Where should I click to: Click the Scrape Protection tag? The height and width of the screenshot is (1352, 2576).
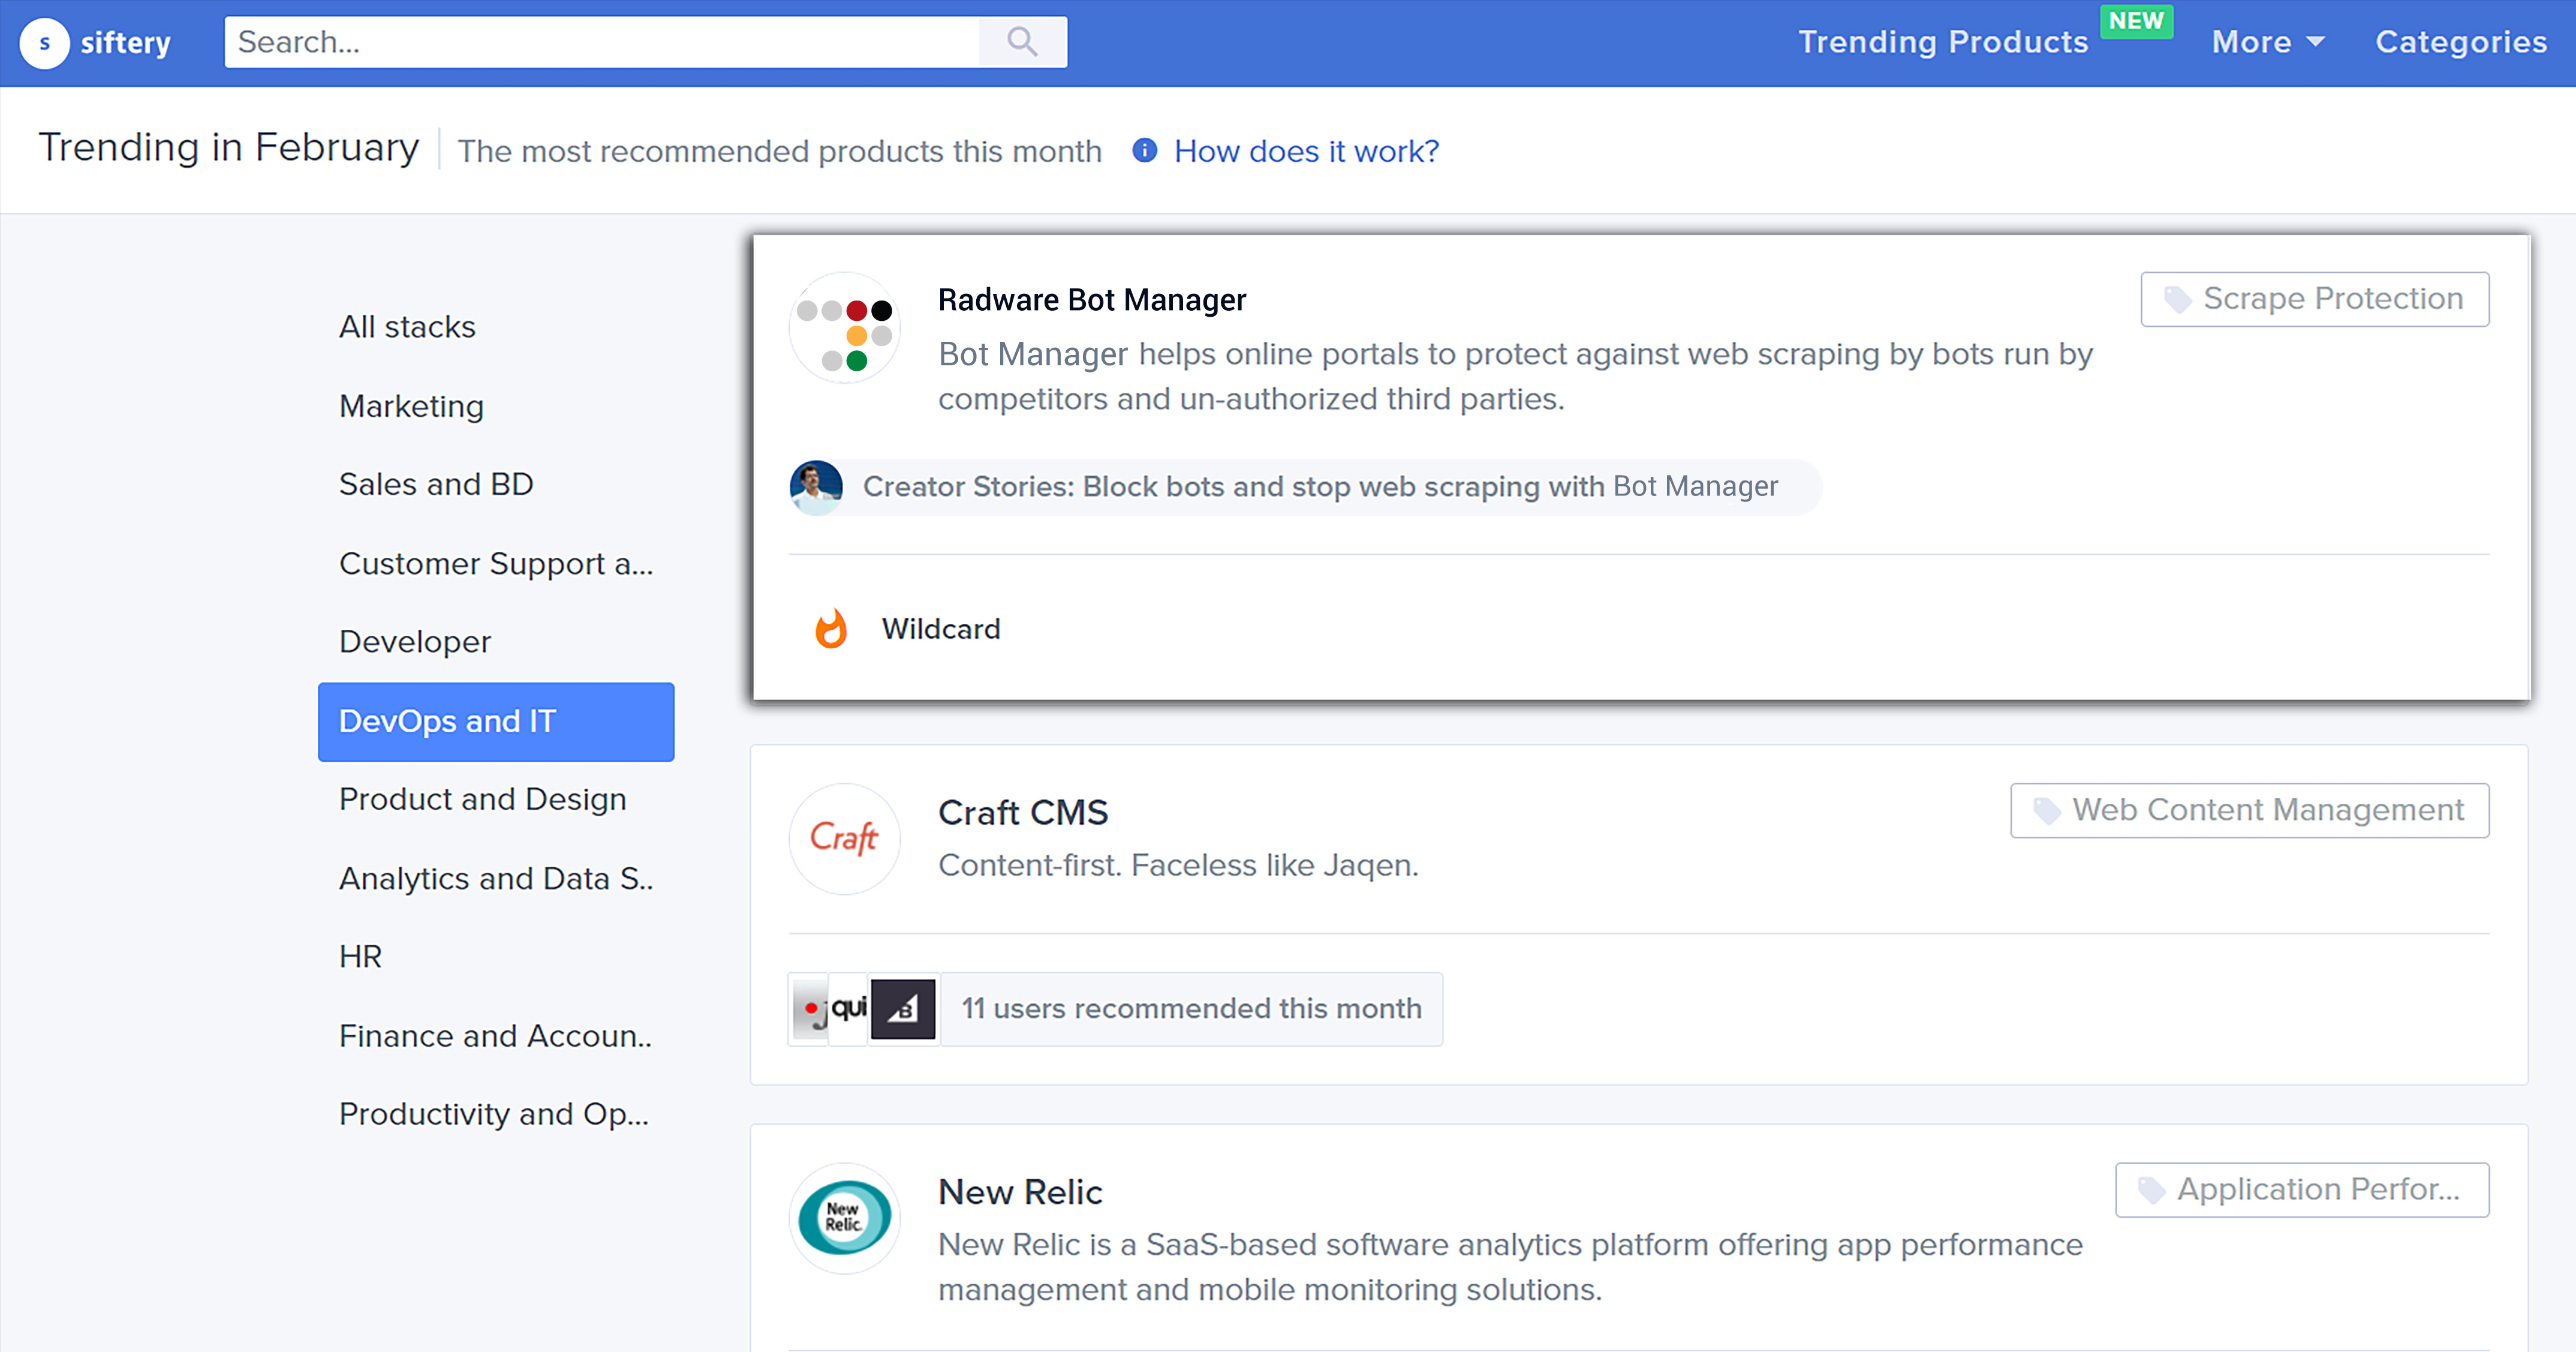tap(2314, 299)
